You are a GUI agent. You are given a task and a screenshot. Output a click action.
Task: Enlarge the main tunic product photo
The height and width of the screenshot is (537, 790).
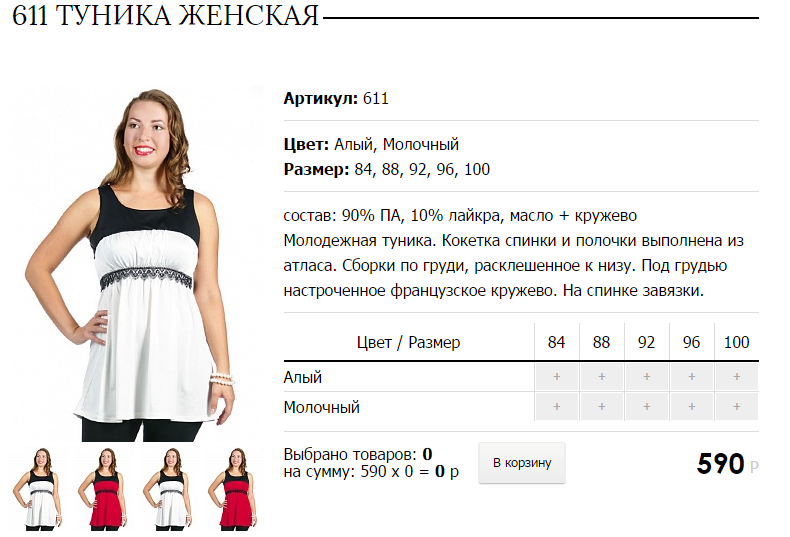pyautogui.click(x=136, y=263)
